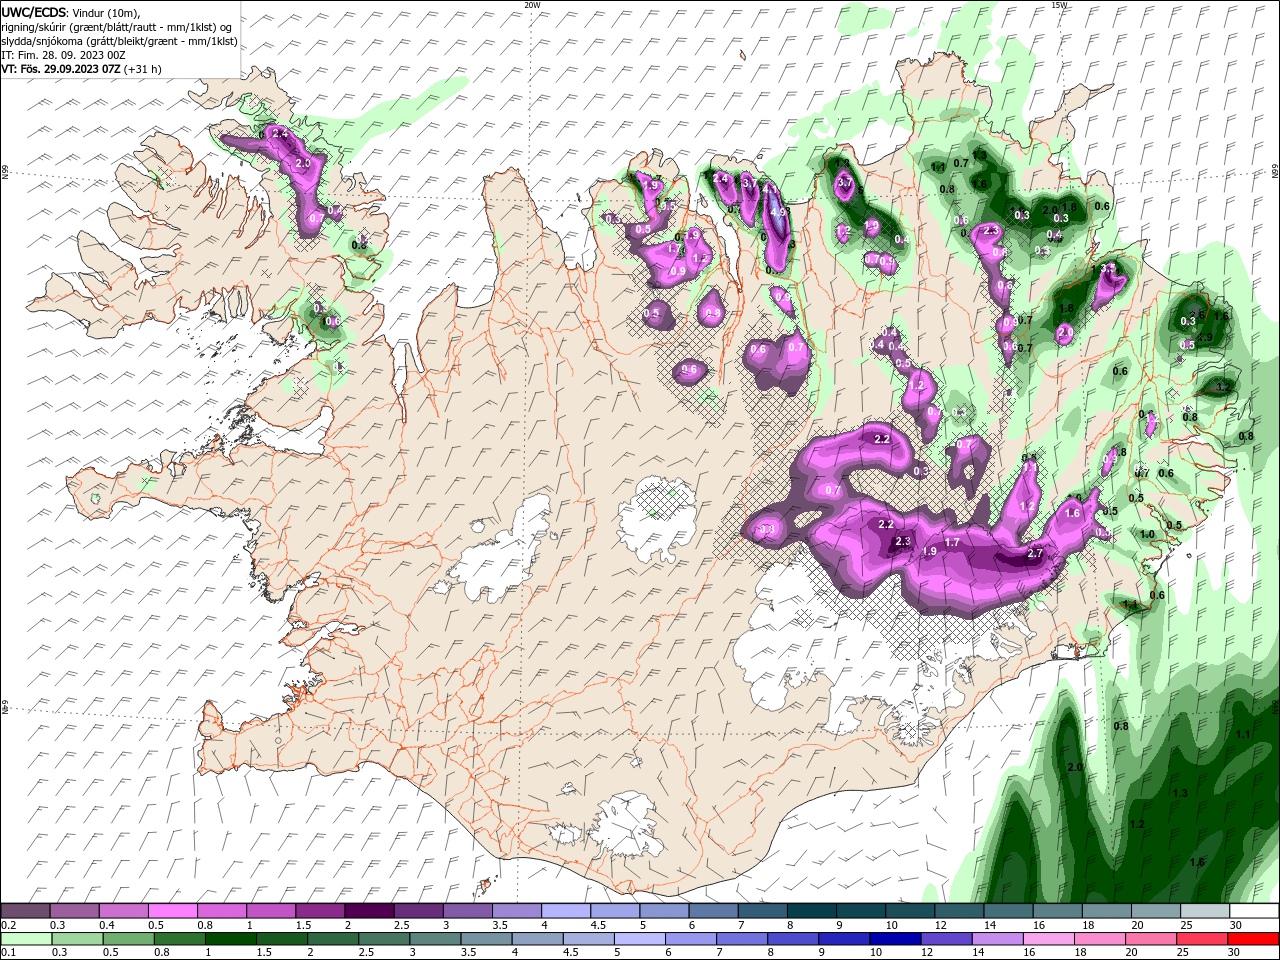Click the "0.4" label in the upper legend row

[106, 926]
